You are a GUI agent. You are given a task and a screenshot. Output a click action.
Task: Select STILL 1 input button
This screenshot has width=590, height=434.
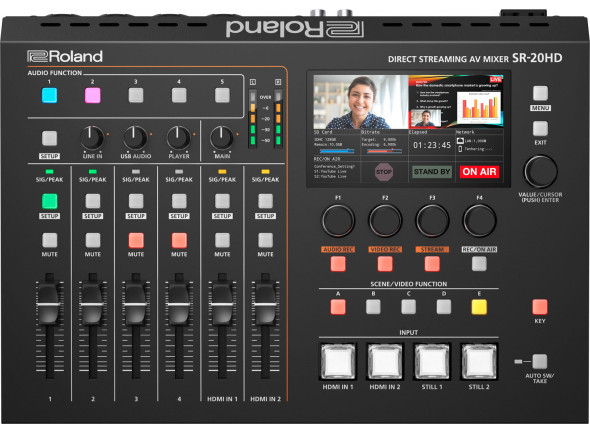pos(432,361)
